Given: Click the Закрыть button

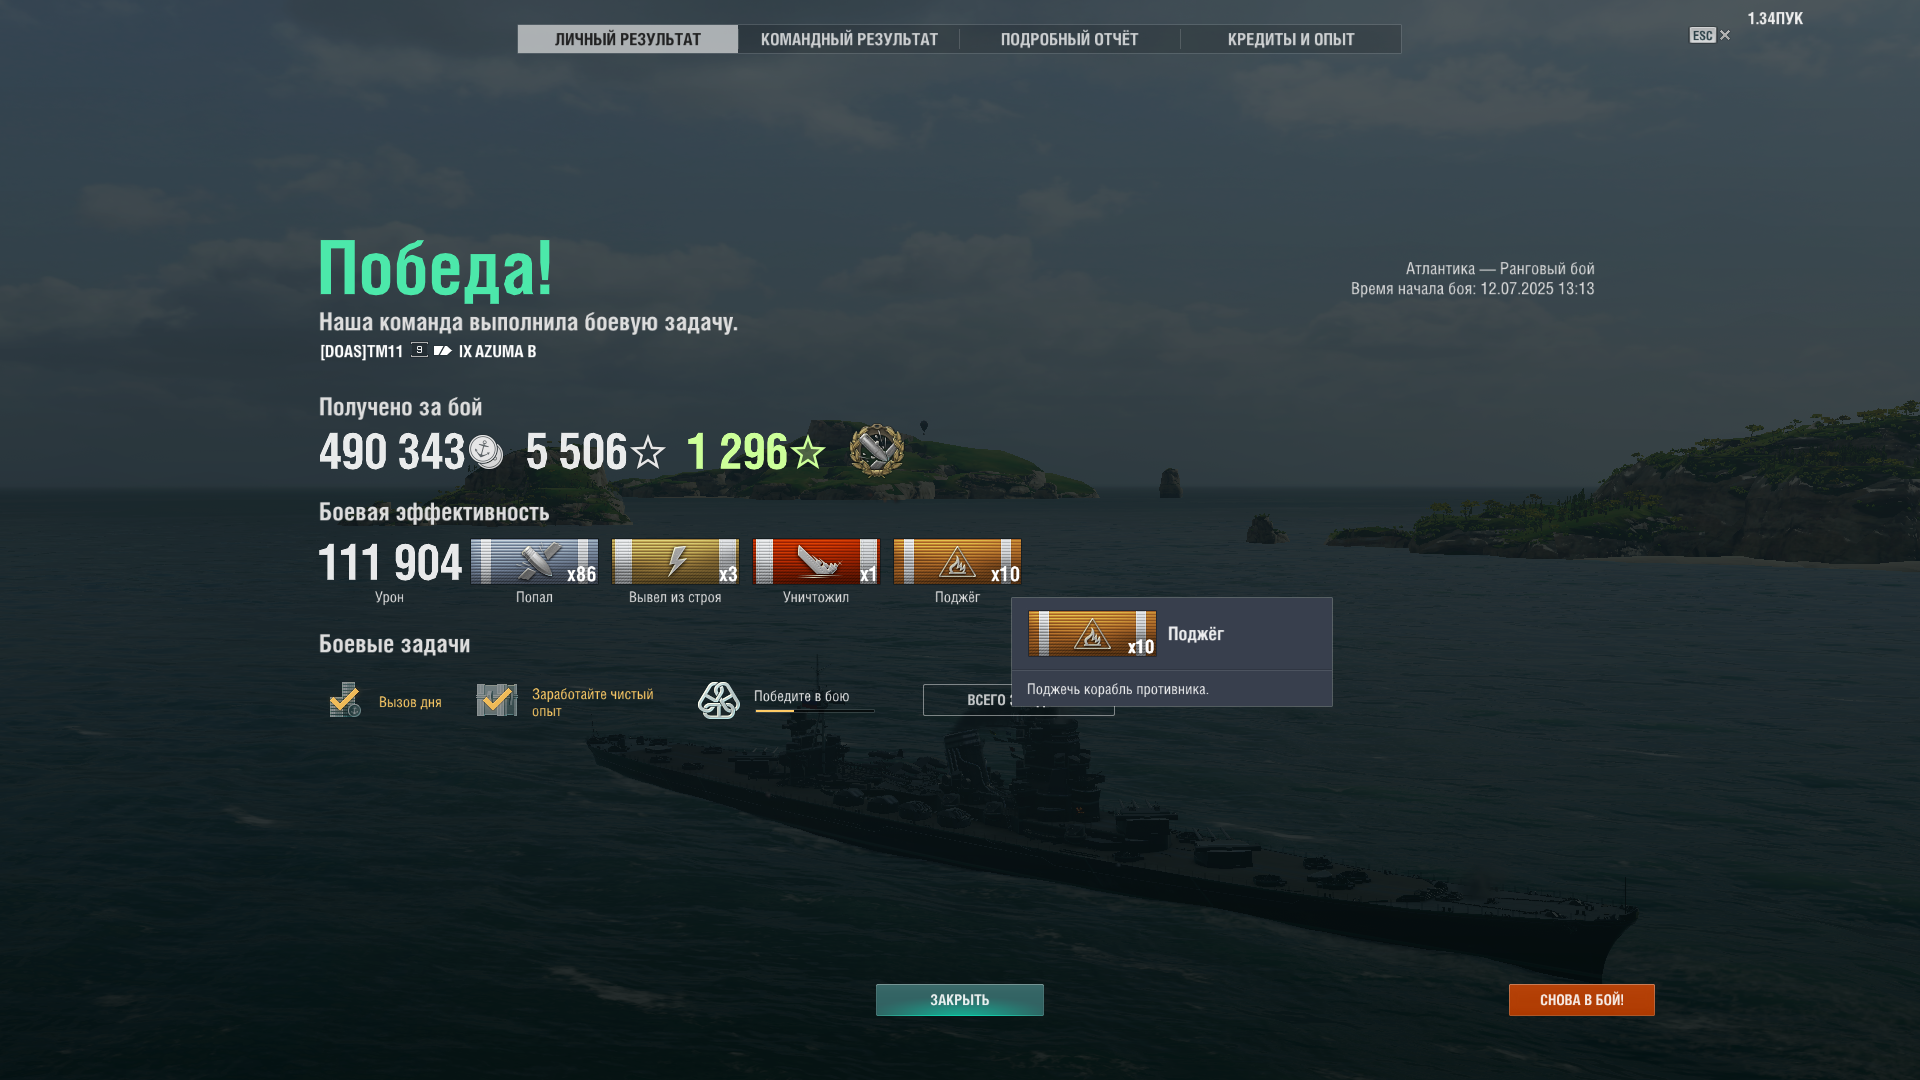Looking at the screenshot, I should pyautogui.click(x=960, y=1000).
